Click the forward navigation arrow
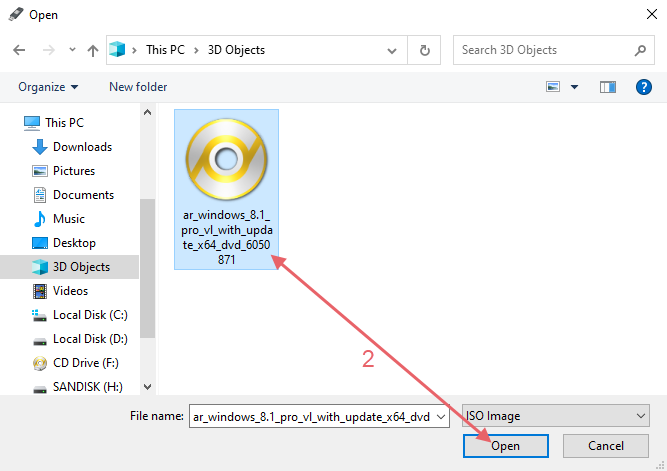Image resolution: width=667 pixels, height=471 pixels. (x=49, y=50)
